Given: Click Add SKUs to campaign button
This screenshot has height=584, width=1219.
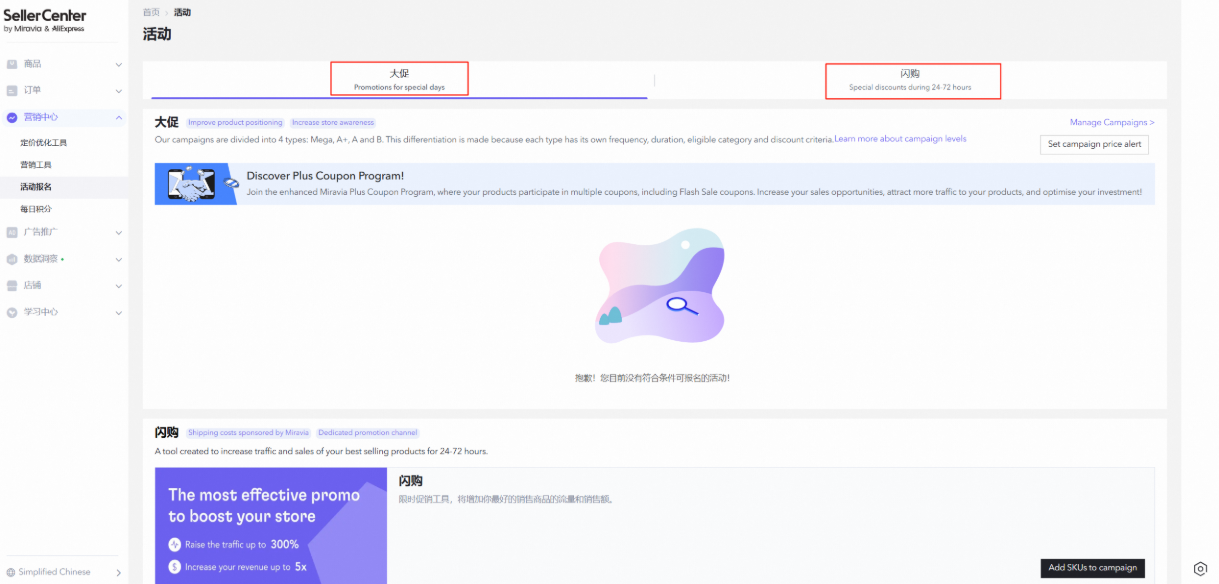Looking at the screenshot, I should [x=1092, y=568].
